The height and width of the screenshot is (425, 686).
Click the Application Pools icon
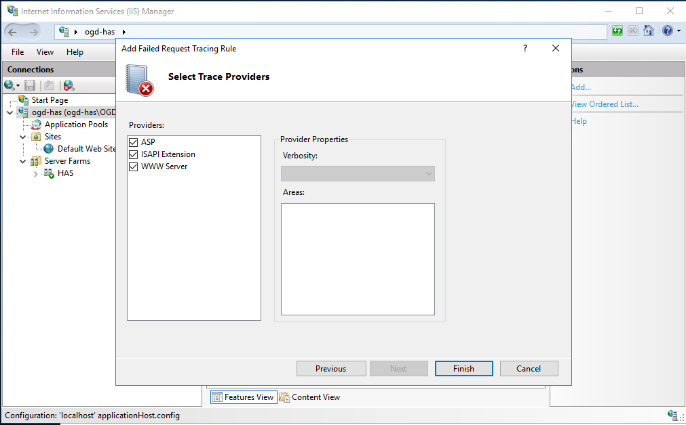click(x=36, y=124)
